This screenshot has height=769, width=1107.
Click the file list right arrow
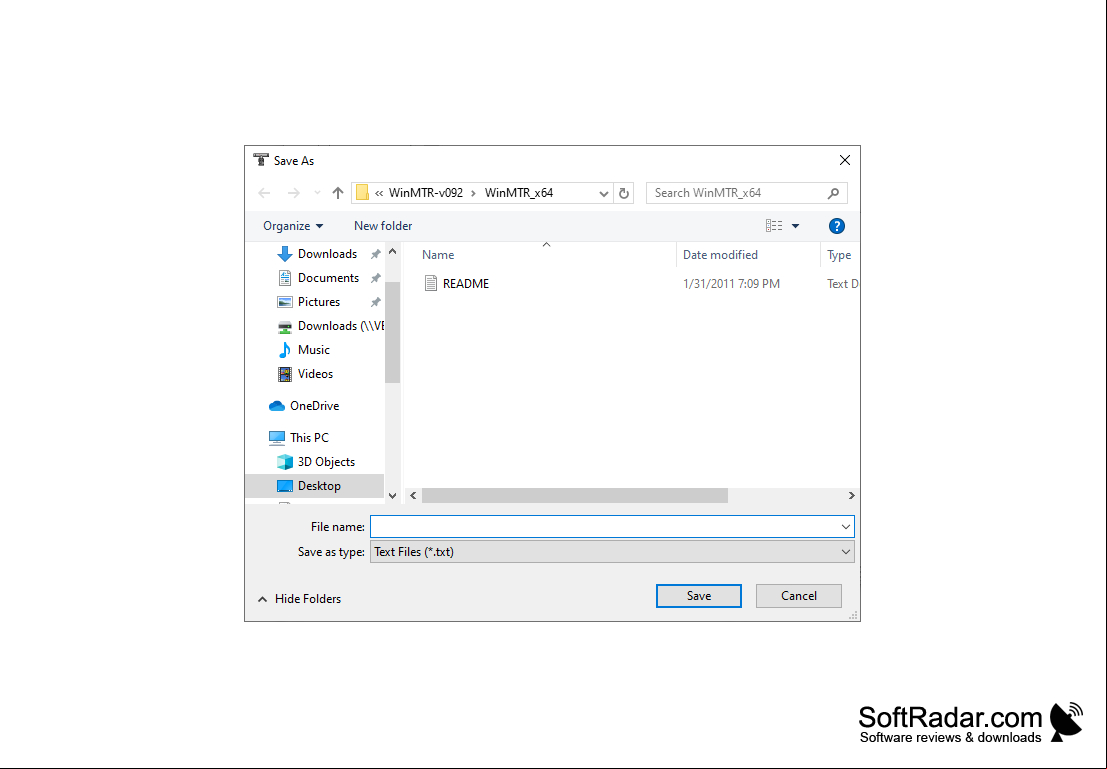pyautogui.click(x=851, y=496)
